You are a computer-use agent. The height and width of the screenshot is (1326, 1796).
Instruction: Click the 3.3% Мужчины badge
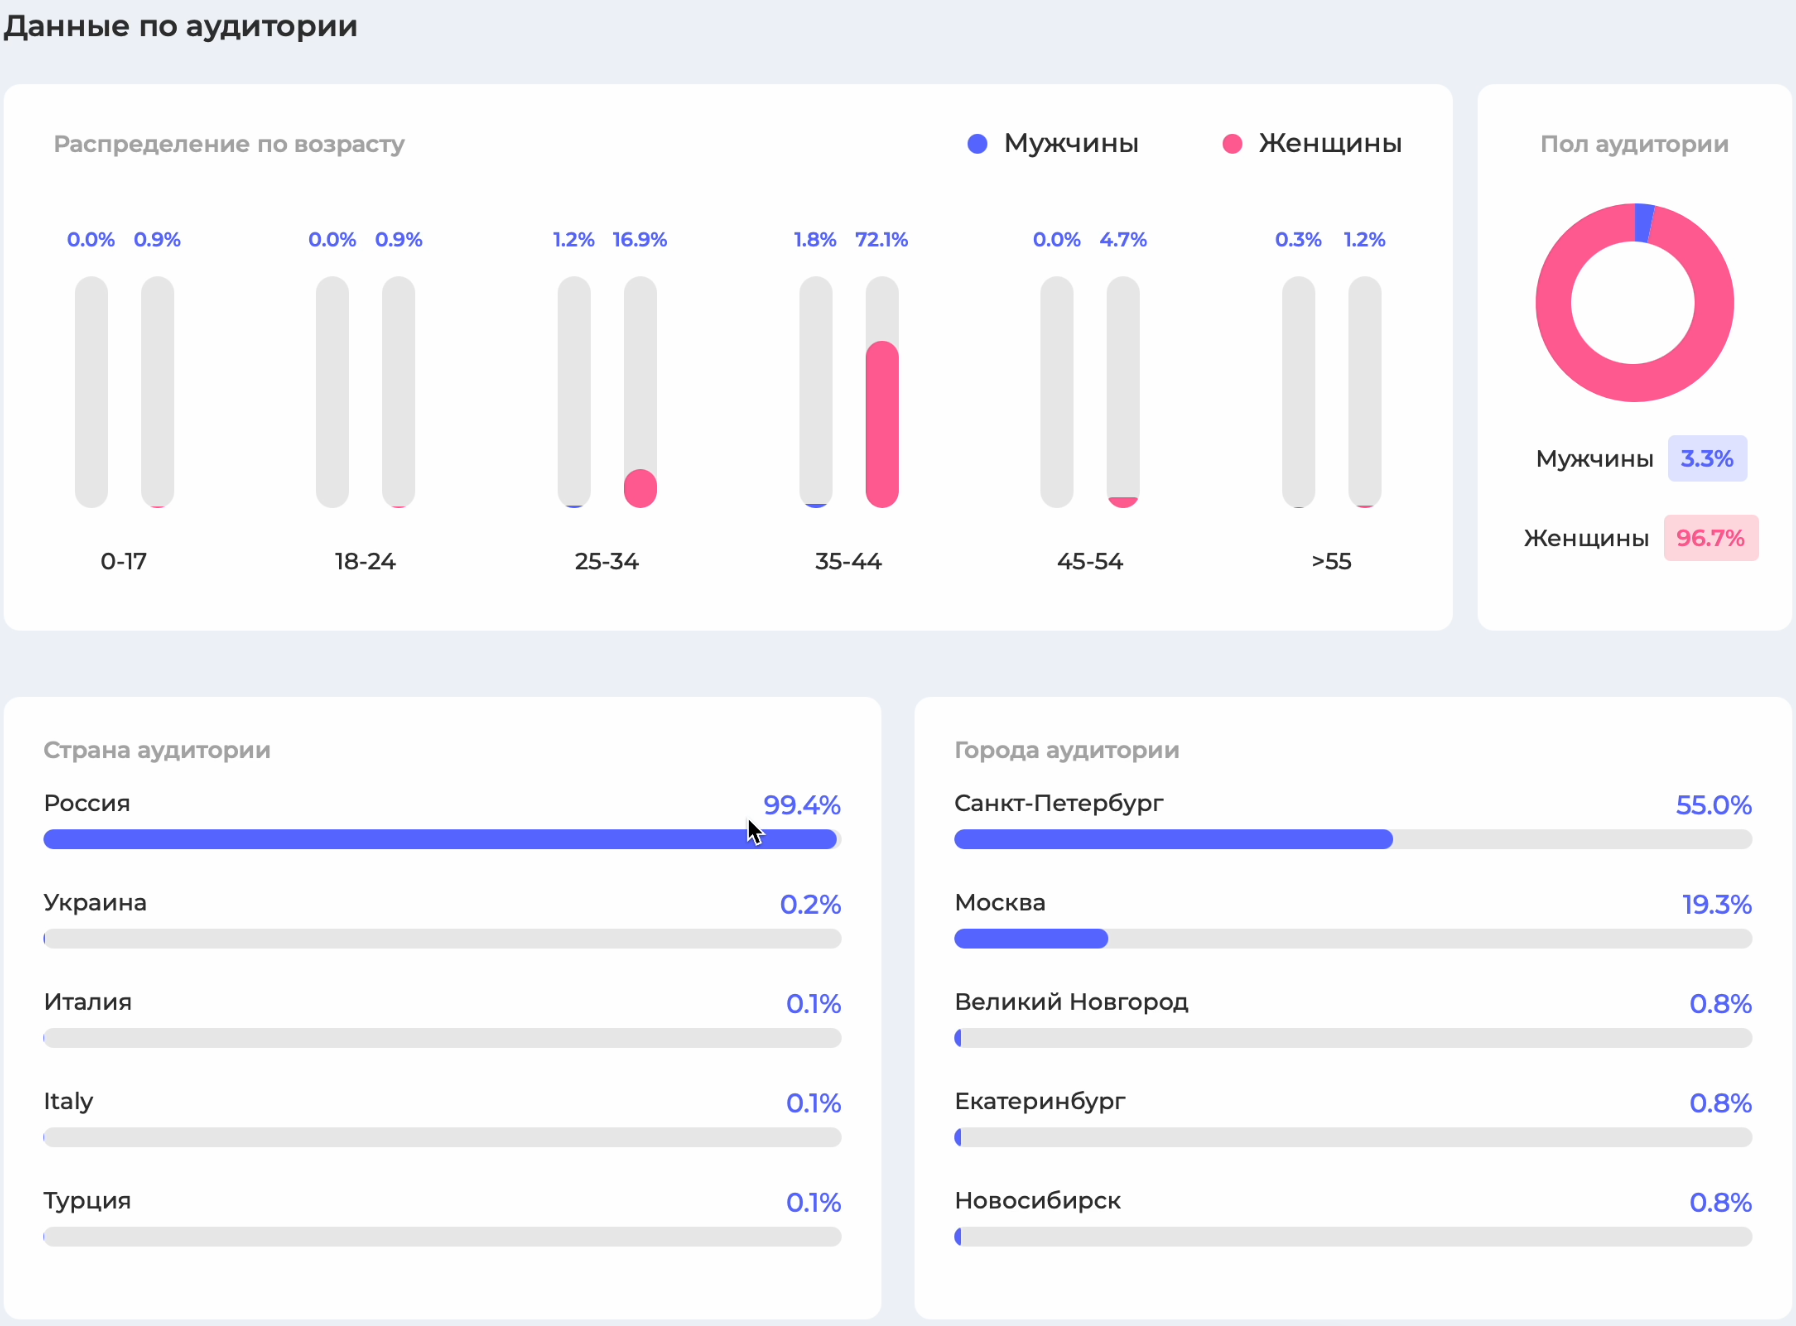tap(1707, 458)
